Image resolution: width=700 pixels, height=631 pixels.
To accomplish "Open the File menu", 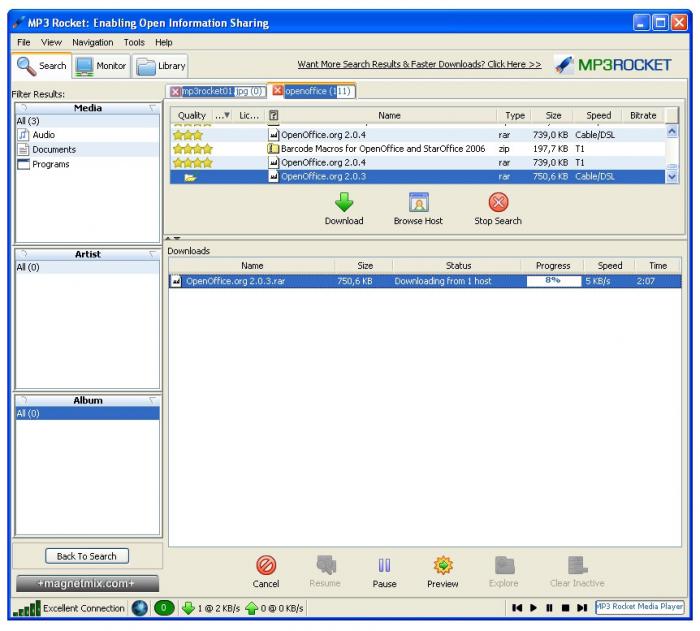I will [x=24, y=42].
